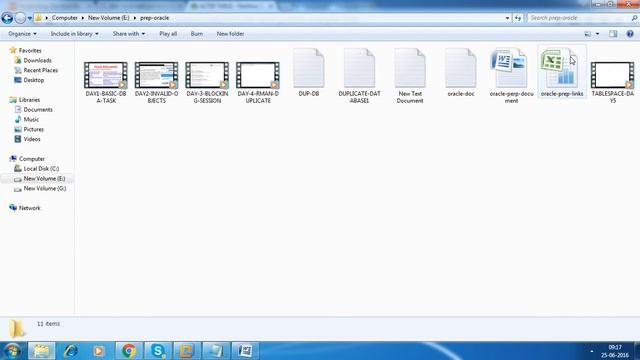Select the DAY-4-RMAN-DUPLICATE video thumbnail

[x=258, y=75]
